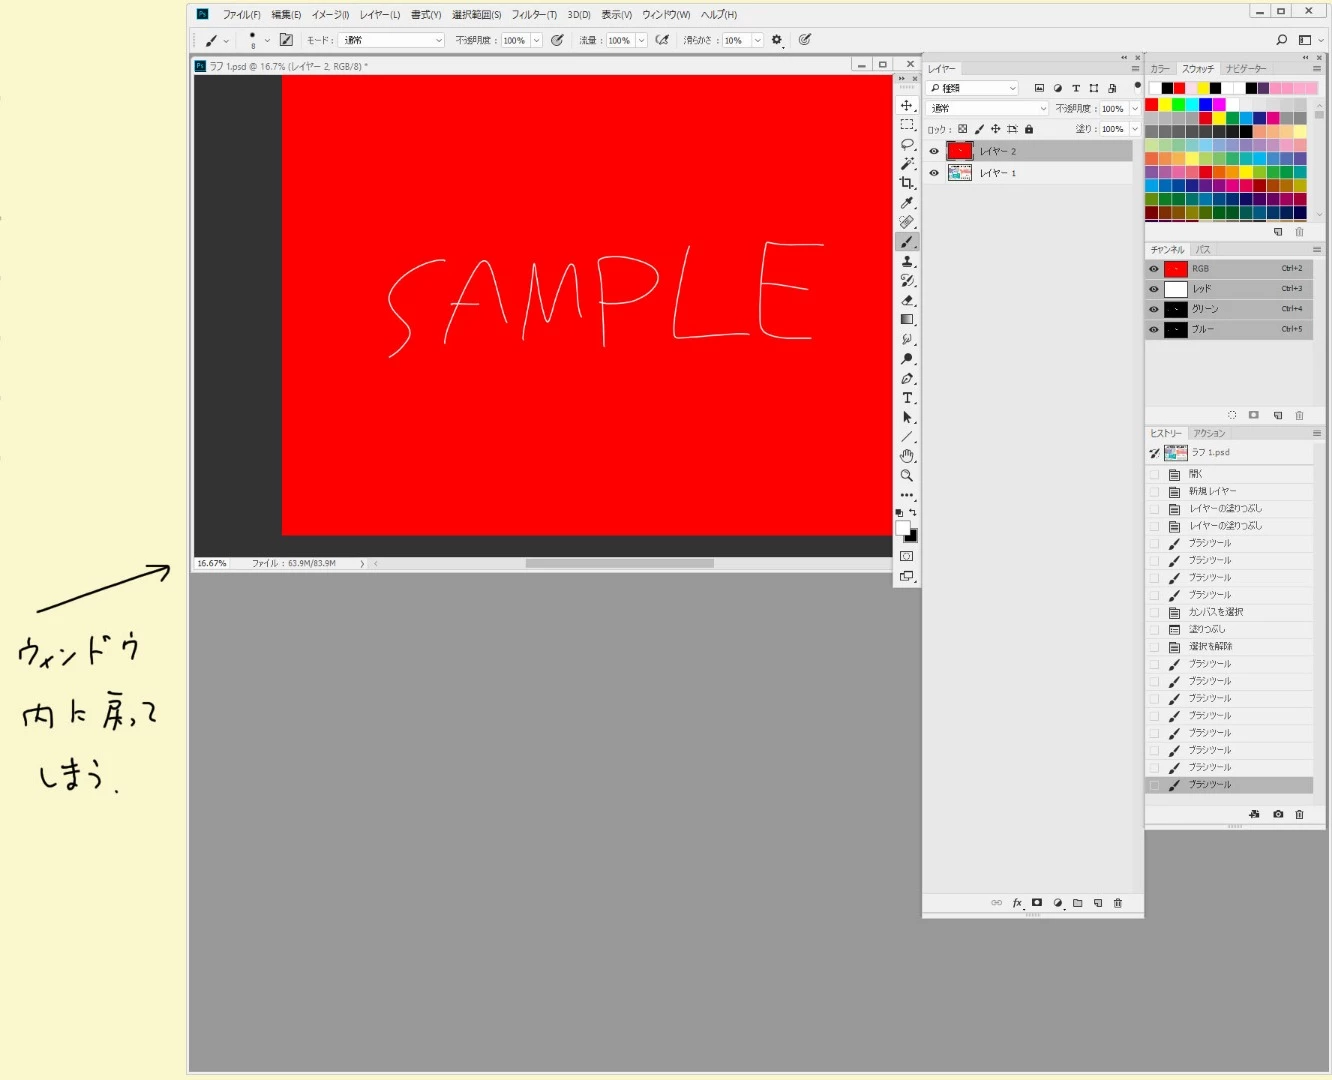Image resolution: width=1332 pixels, height=1080 pixels.
Task: Click the layer effects fx icon
Action: point(1017,903)
